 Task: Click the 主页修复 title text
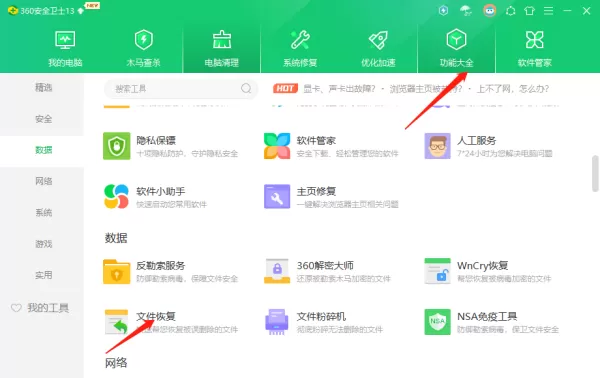(x=316, y=191)
